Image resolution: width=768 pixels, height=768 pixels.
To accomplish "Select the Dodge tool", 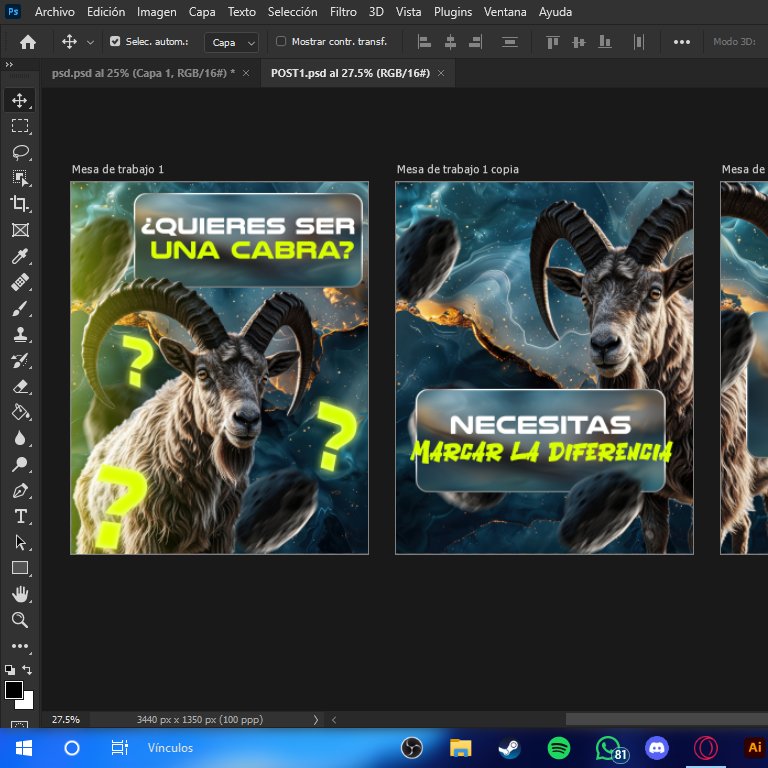I will click(x=20, y=464).
